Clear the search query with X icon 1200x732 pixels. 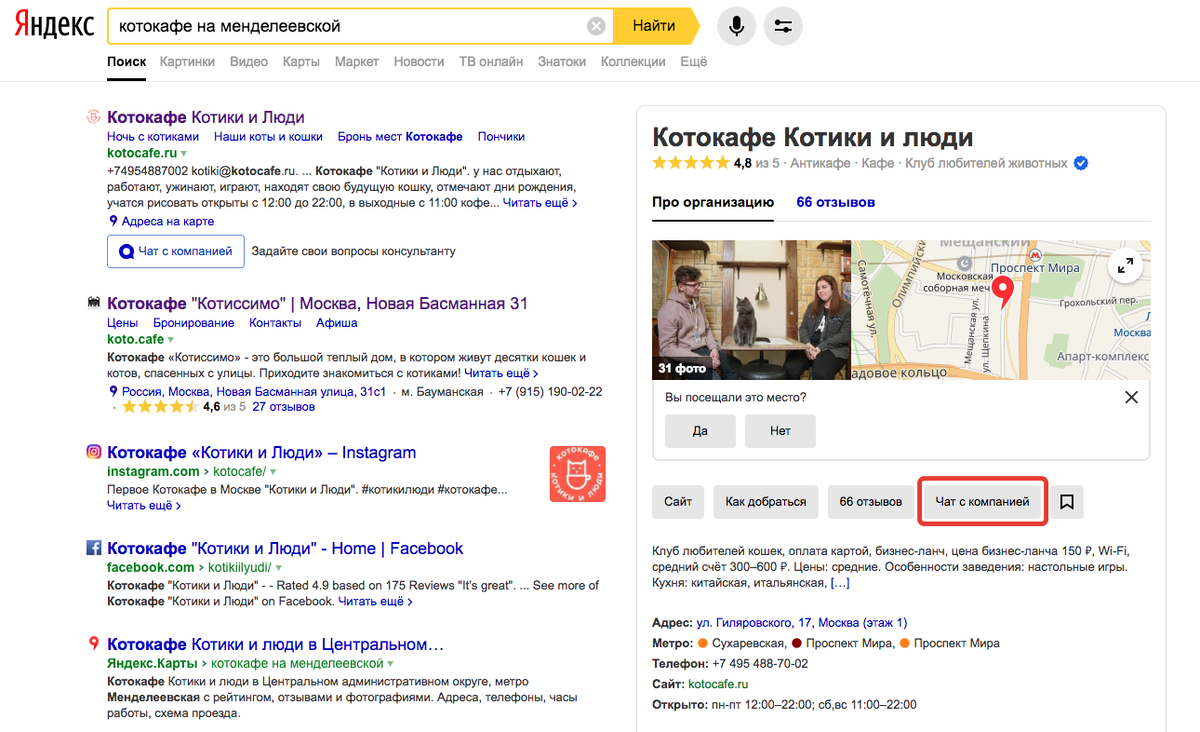(x=596, y=26)
